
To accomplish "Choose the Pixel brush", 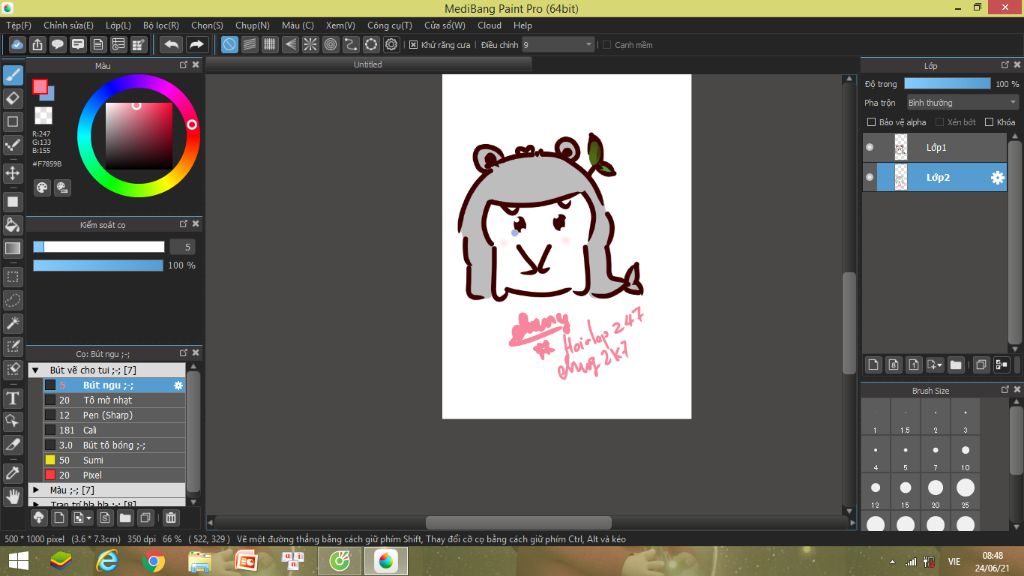I will pos(114,475).
